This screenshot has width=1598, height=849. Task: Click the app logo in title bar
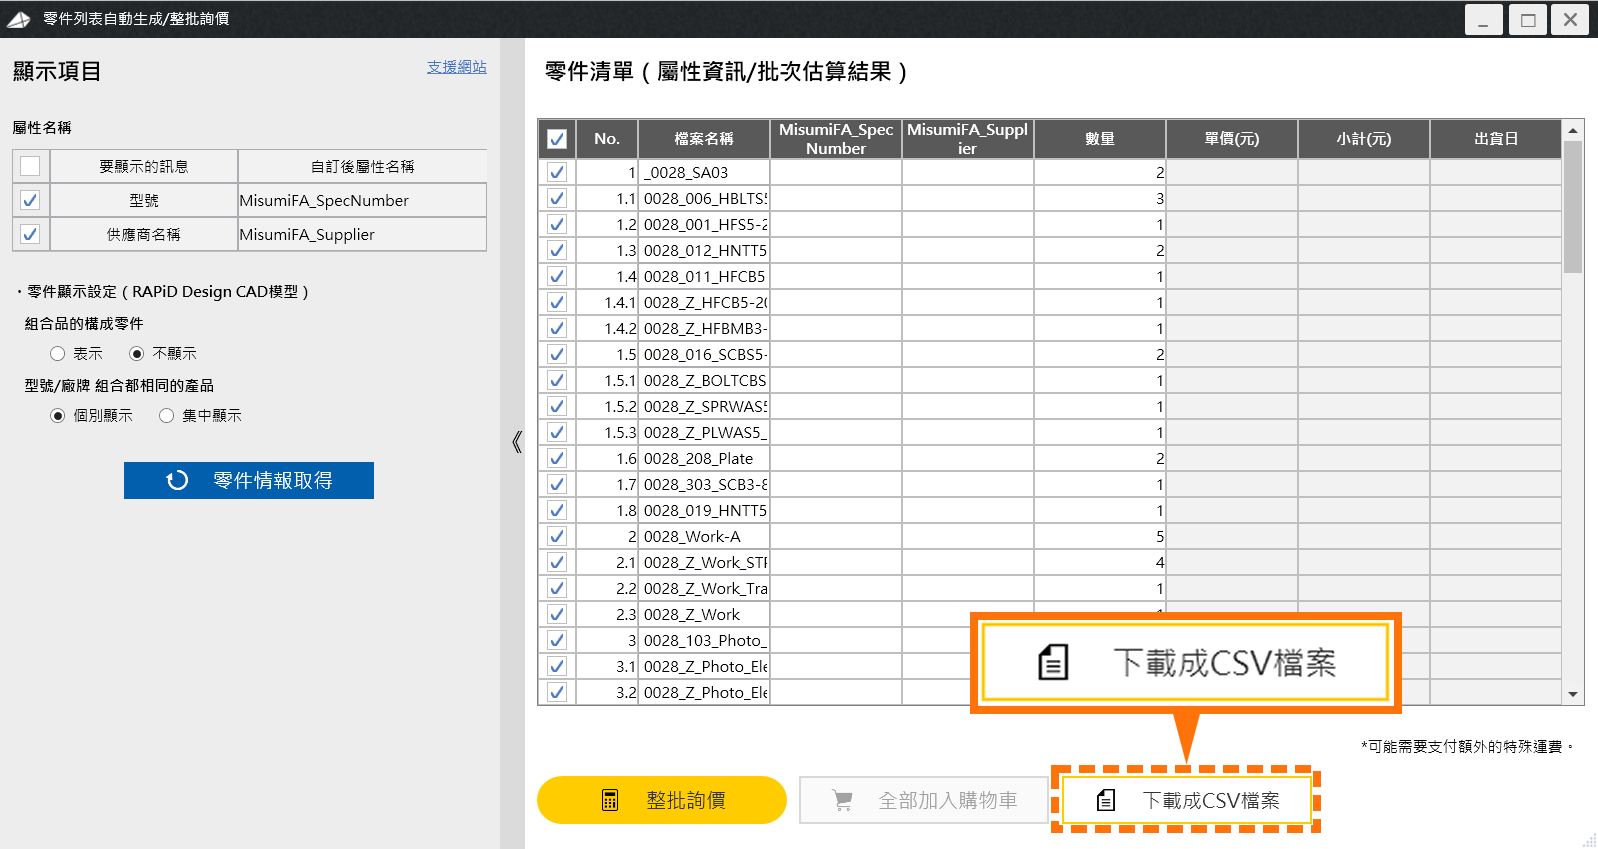tap(19, 19)
